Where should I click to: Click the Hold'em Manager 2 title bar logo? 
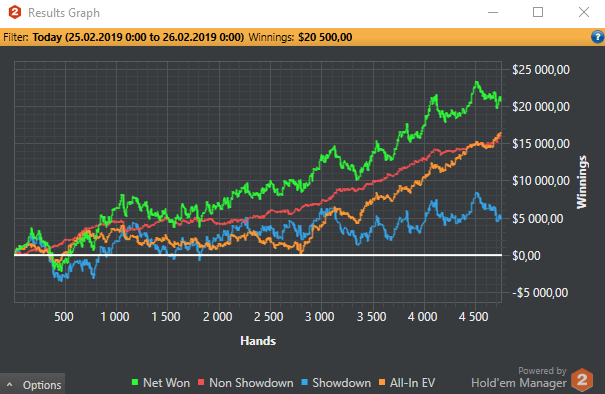tap(15, 12)
